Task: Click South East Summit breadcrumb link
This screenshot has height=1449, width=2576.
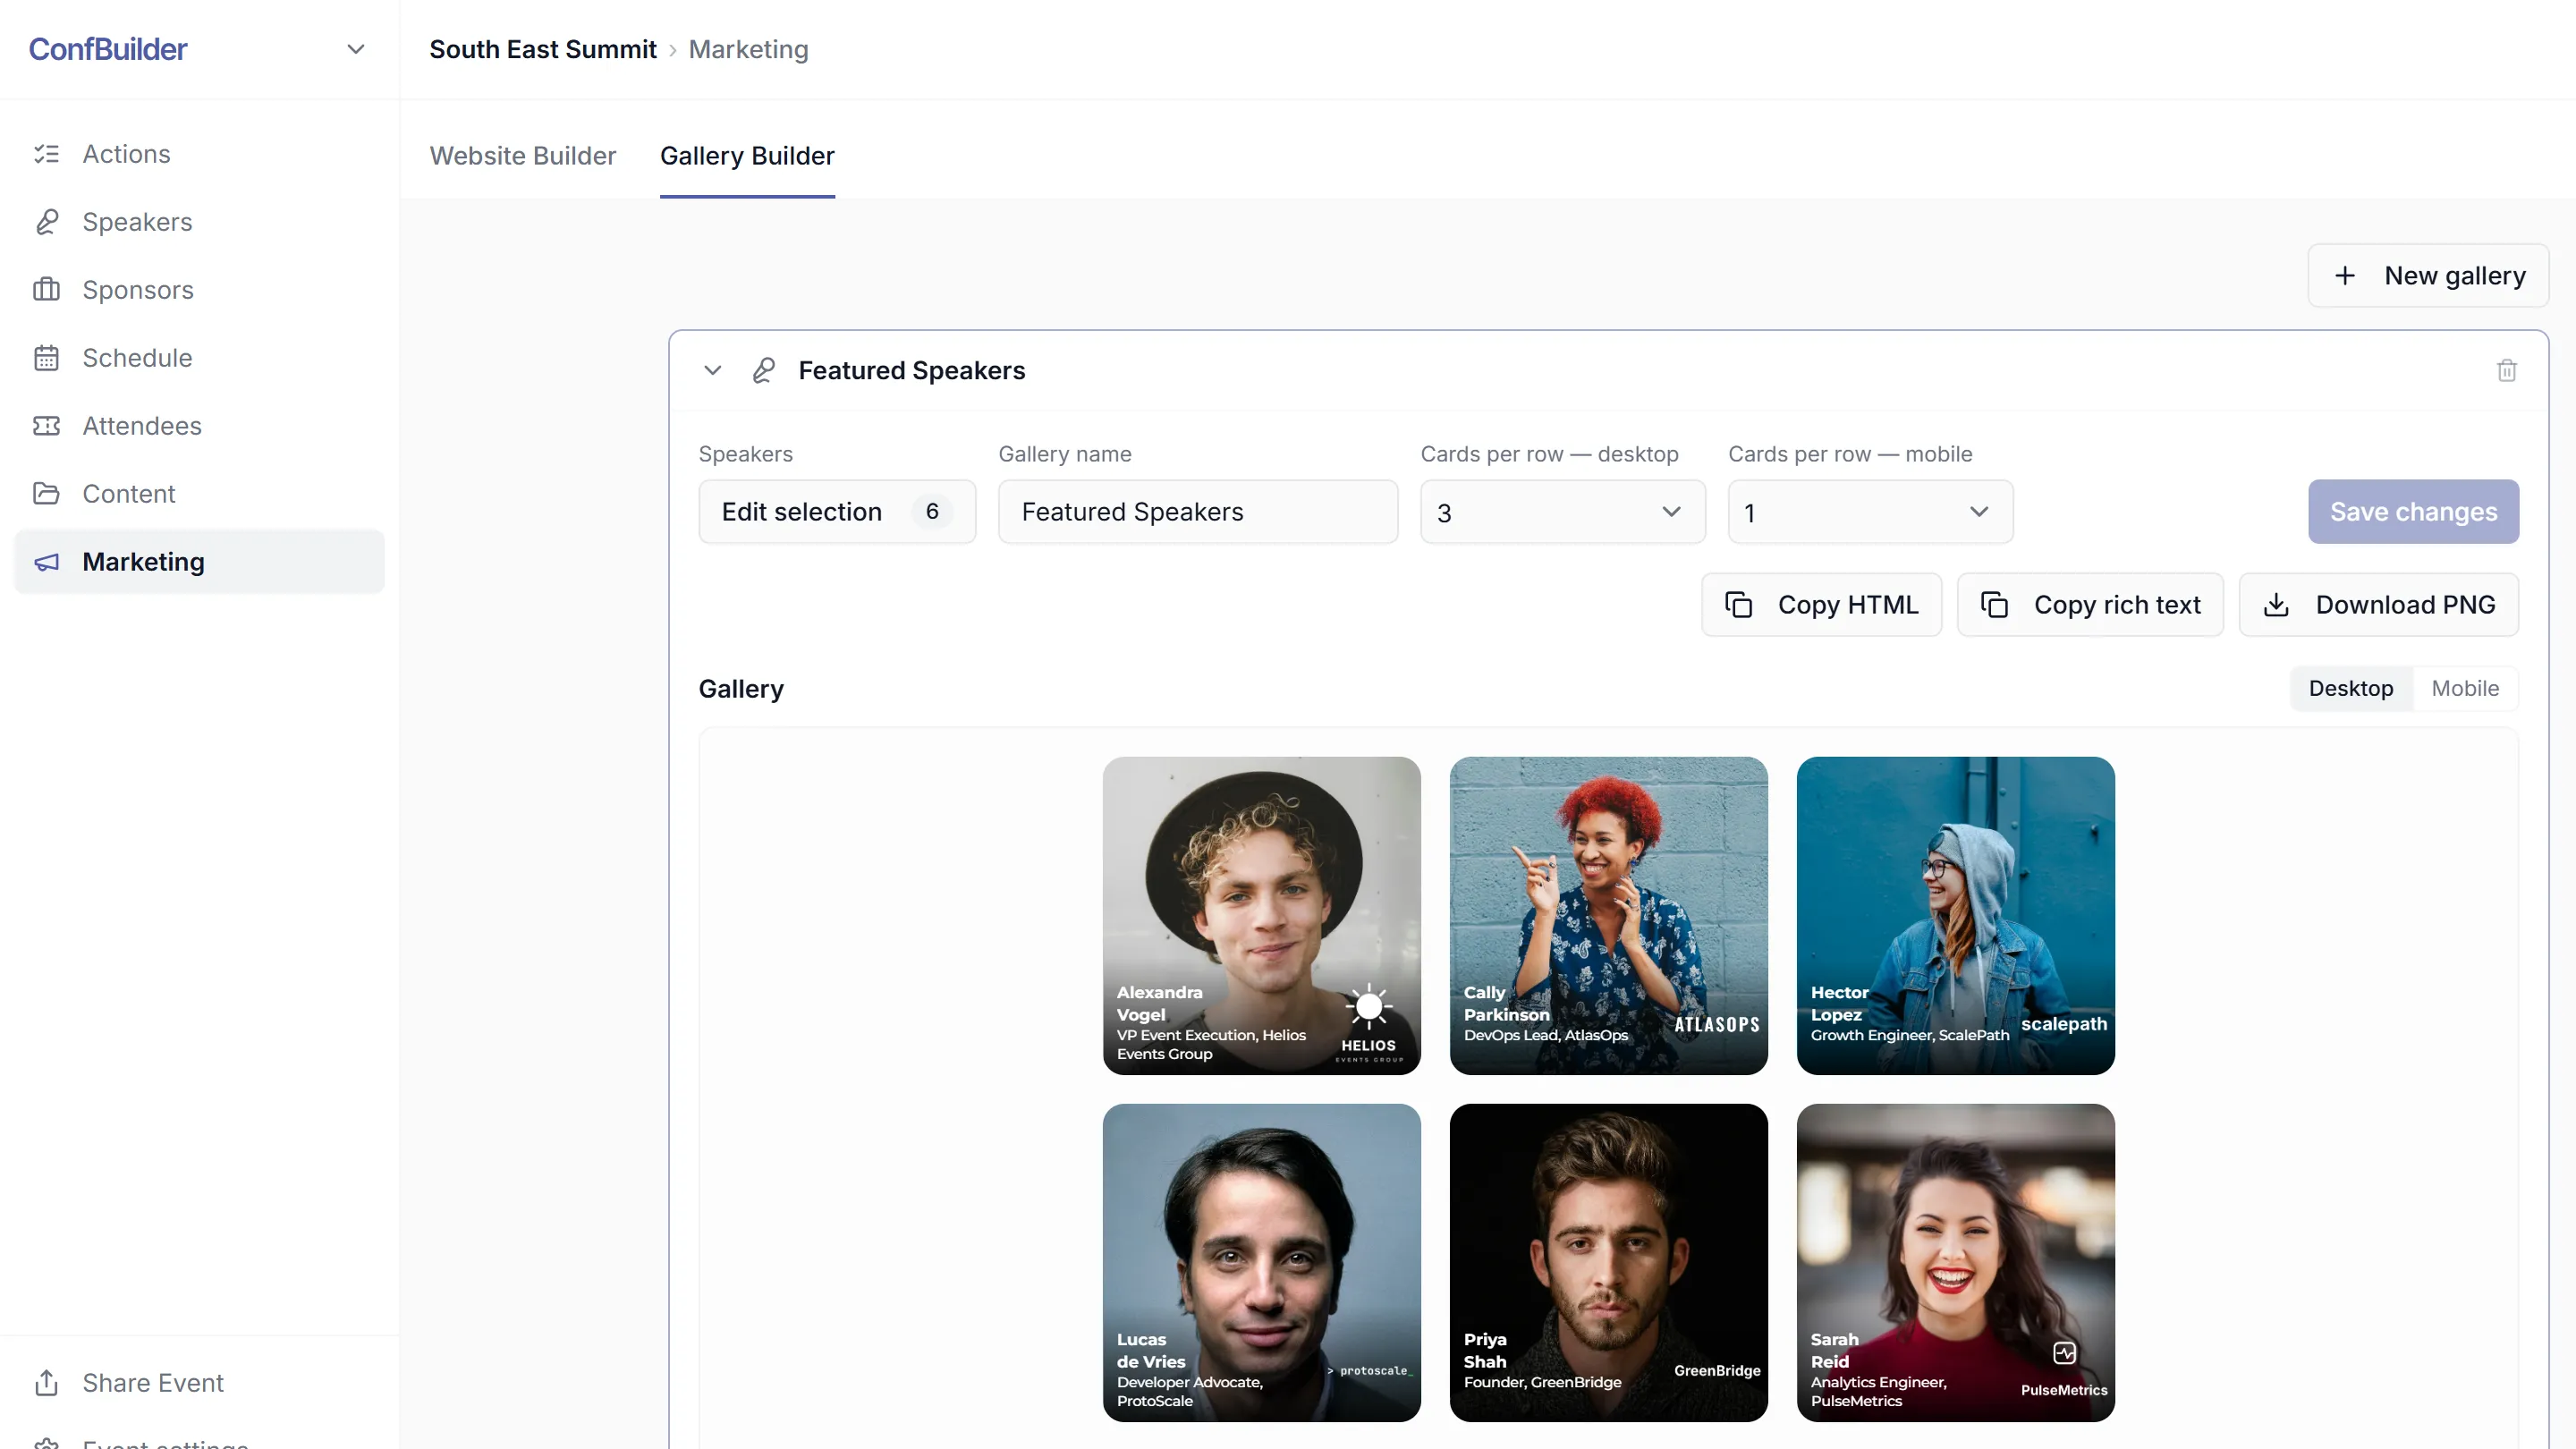Action: 543,49
